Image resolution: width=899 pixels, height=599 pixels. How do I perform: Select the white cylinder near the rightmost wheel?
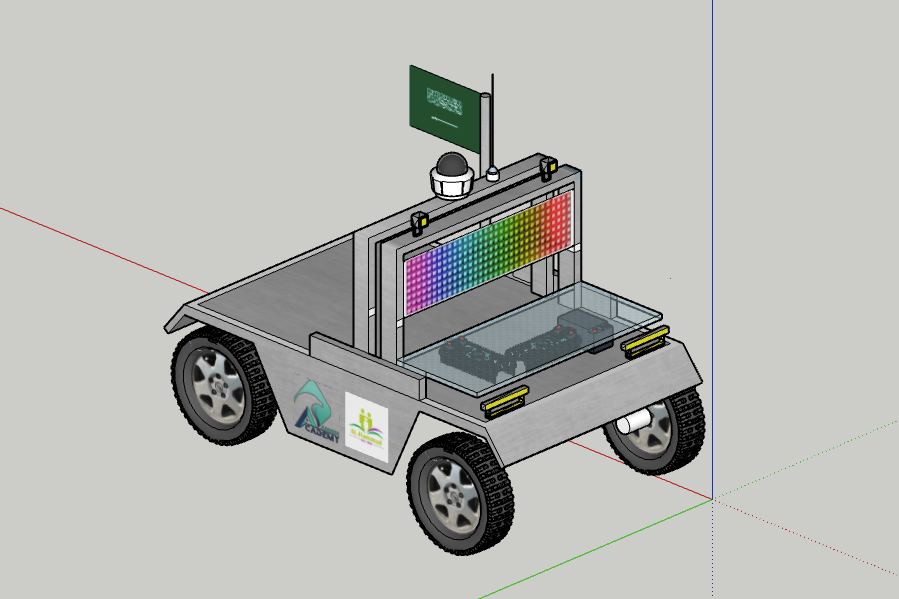635,421
